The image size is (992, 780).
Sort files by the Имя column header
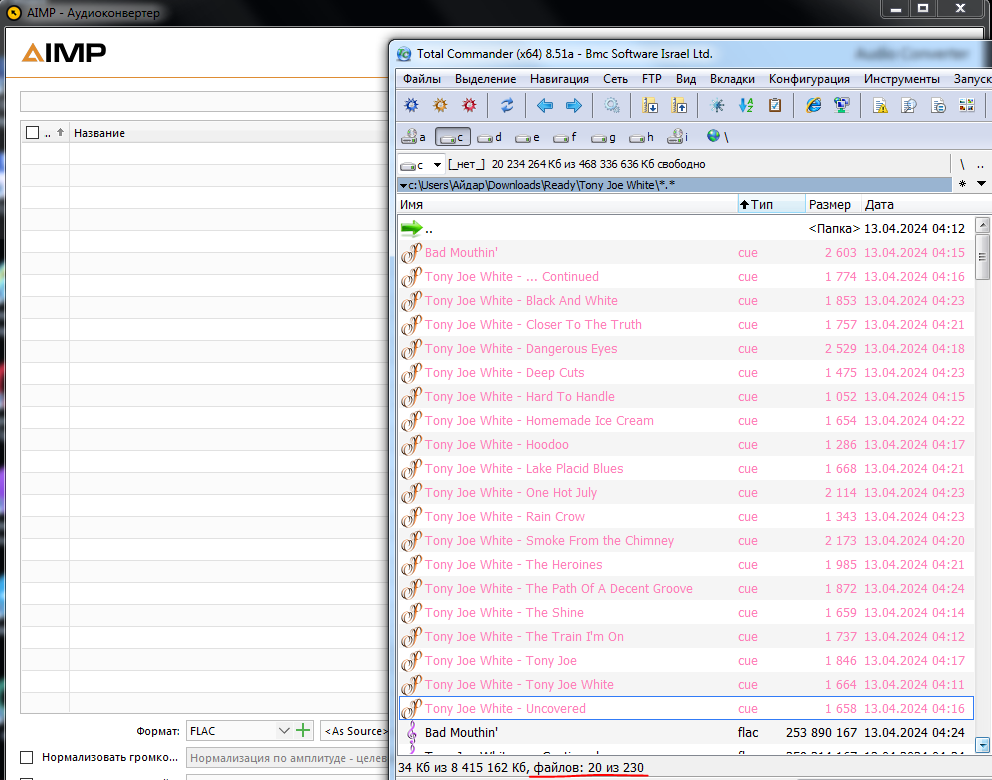(567, 204)
